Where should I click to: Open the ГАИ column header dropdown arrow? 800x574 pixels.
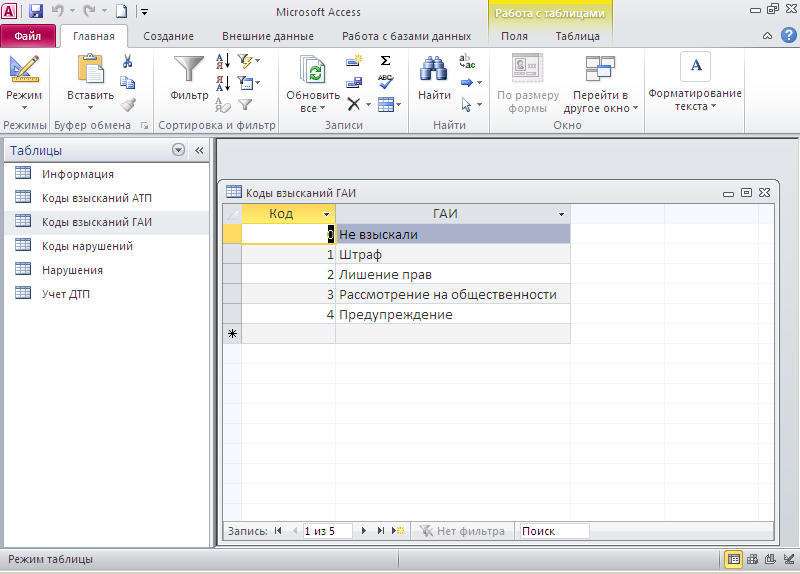pyautogui.click(x=561, y=214)
